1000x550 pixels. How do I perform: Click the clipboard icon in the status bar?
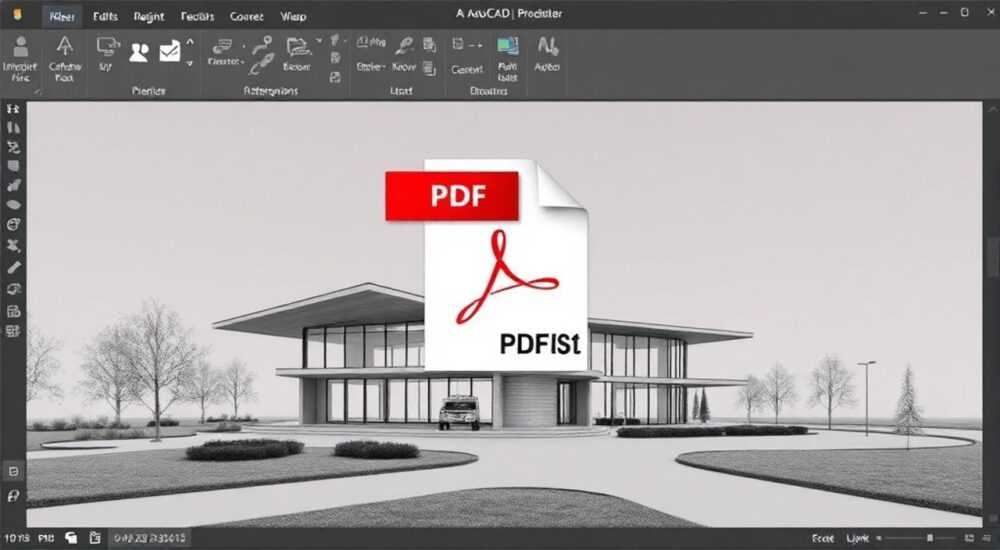pyautogui.click(x=95, y=538)
